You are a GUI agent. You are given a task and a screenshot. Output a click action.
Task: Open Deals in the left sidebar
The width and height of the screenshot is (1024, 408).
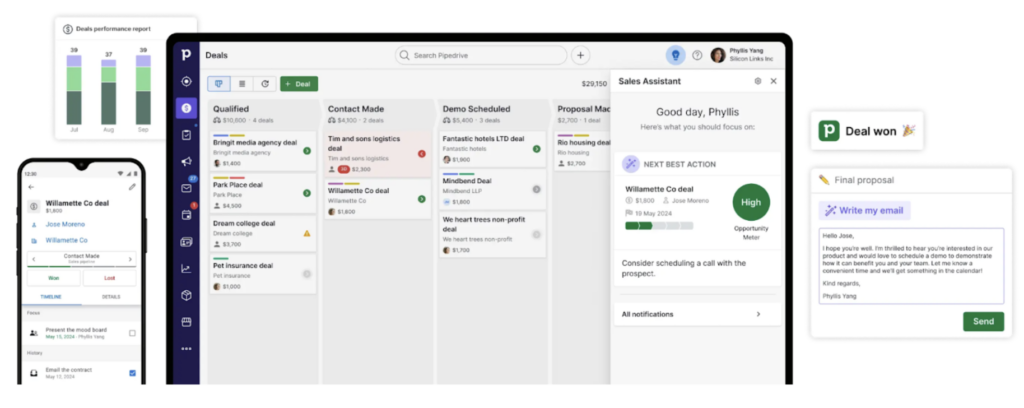click(186, 108)
